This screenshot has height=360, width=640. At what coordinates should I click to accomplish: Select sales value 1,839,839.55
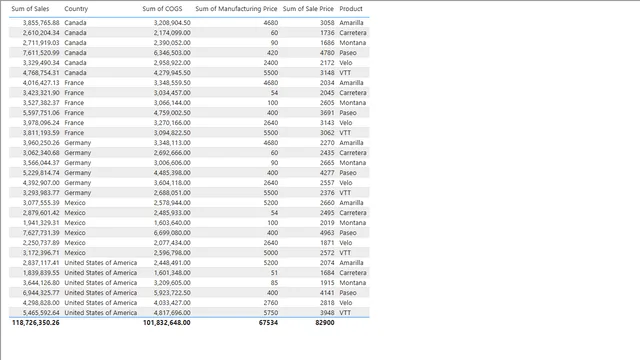[41, 273]
